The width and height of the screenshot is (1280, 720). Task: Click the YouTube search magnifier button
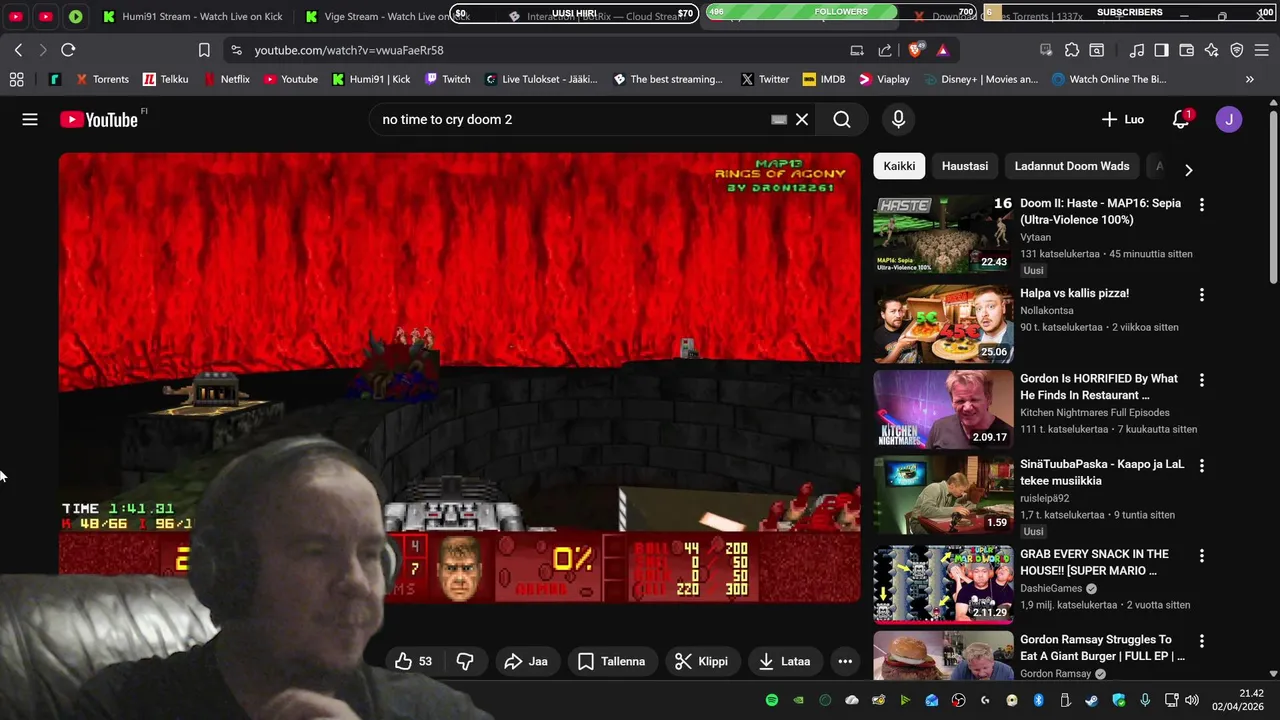(842, 119)
